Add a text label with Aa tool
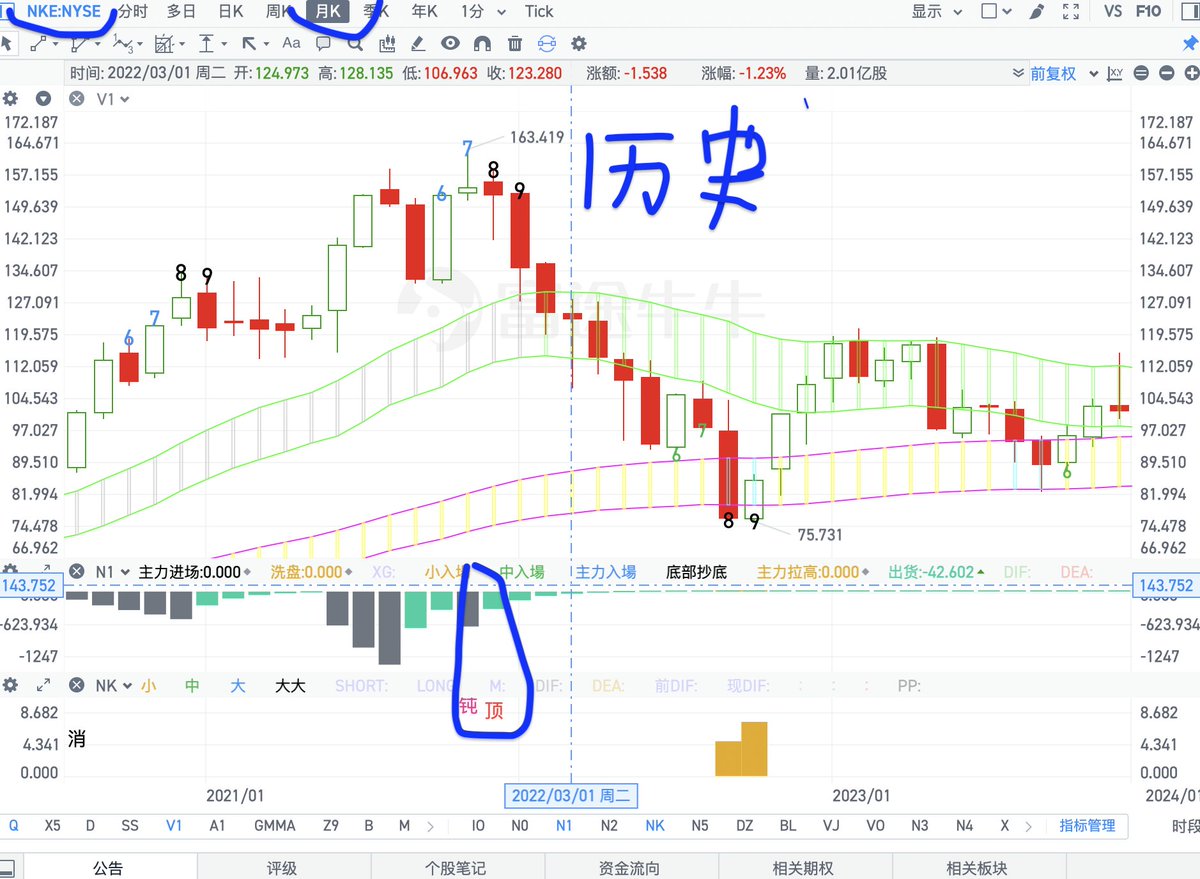1200x879 pixels. point(291,43)
